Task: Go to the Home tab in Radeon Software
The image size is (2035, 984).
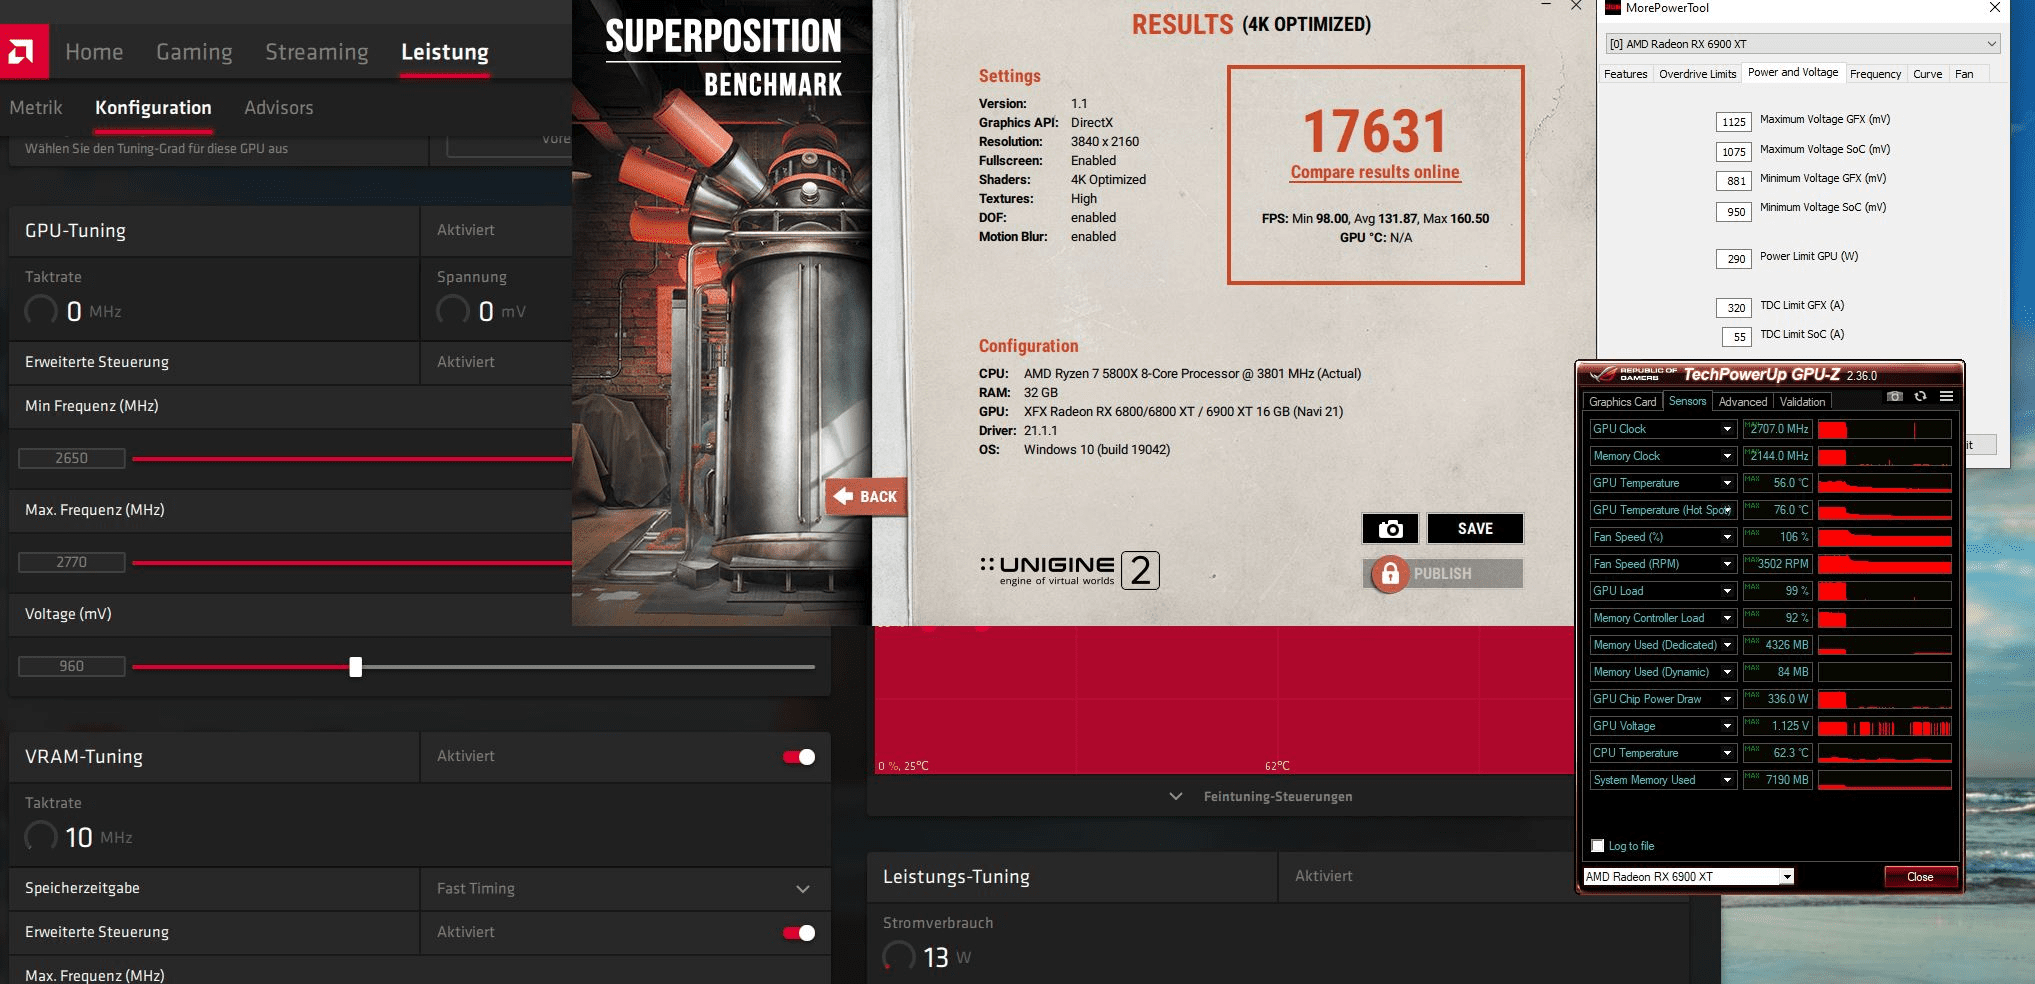Action: point(94,52)
